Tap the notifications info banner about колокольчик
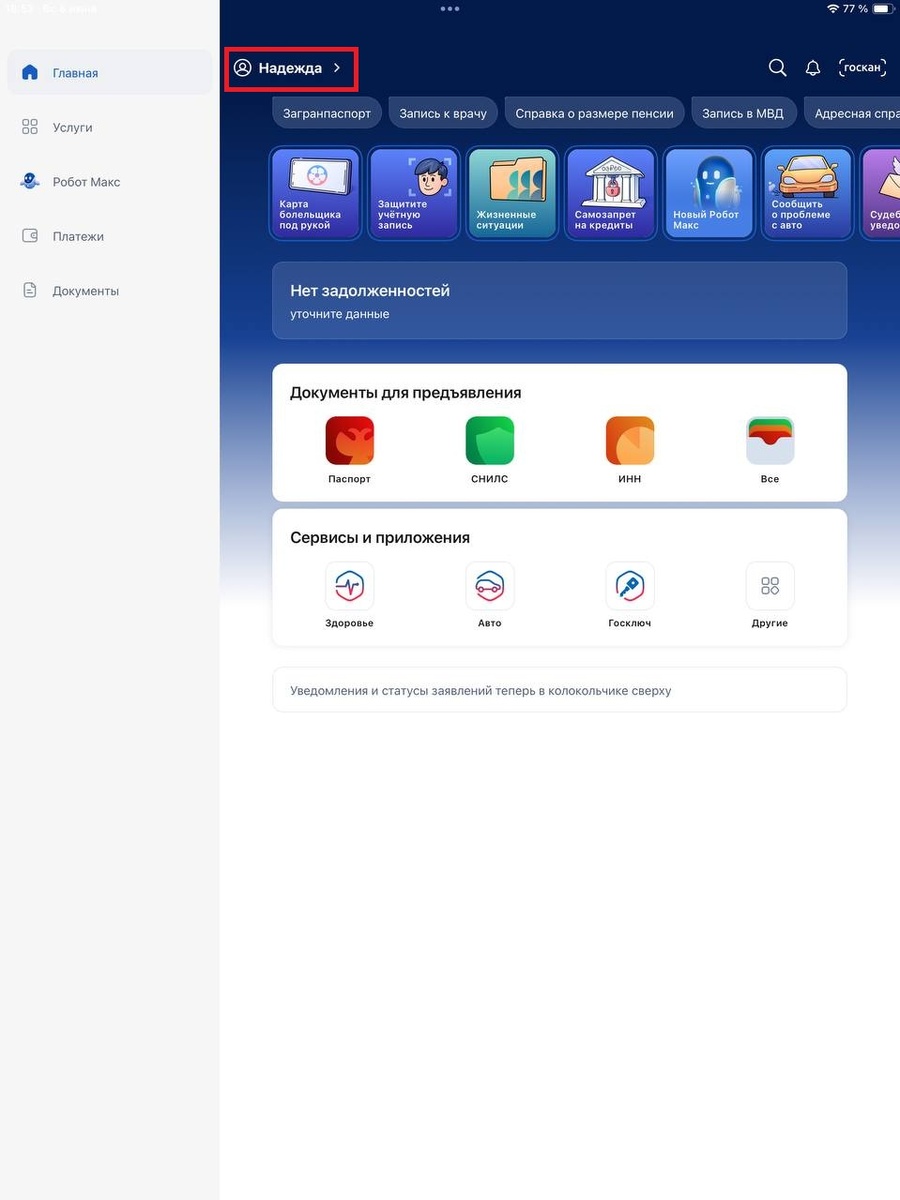This screenshot has width=900, height=1200. pyautogui.click(x=560, y=690)
